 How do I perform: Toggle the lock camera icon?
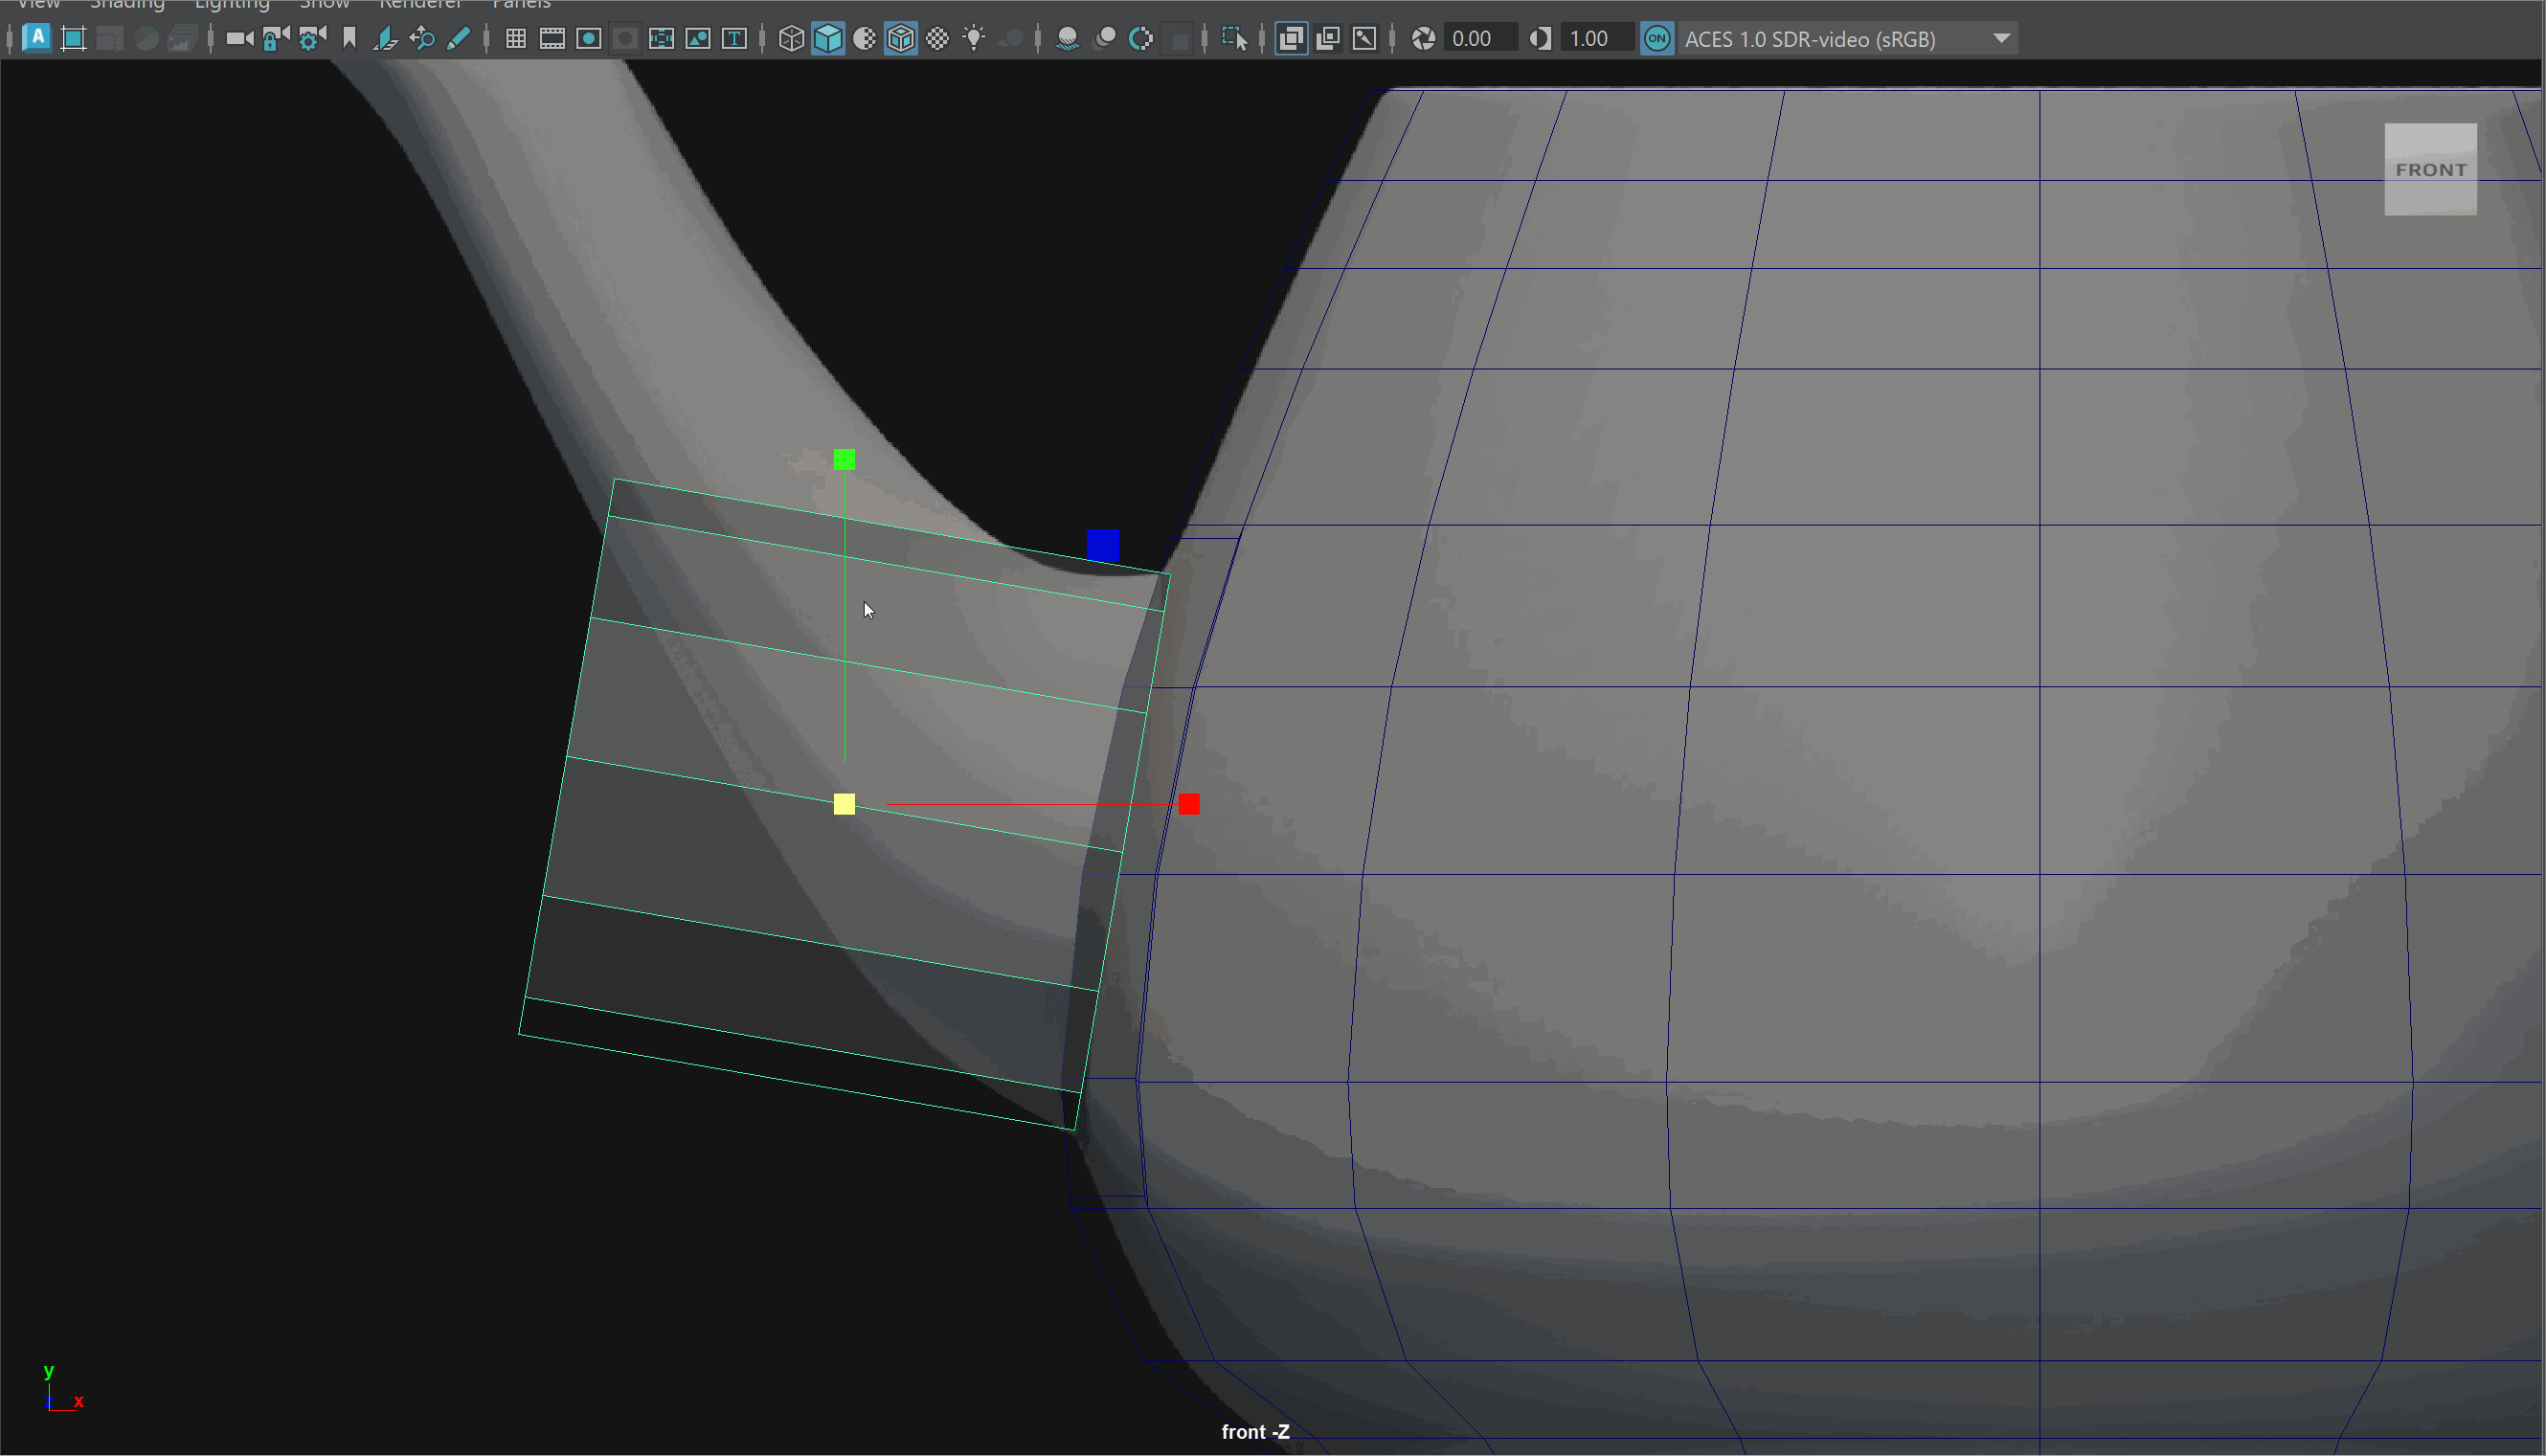(x=275, y=39)
